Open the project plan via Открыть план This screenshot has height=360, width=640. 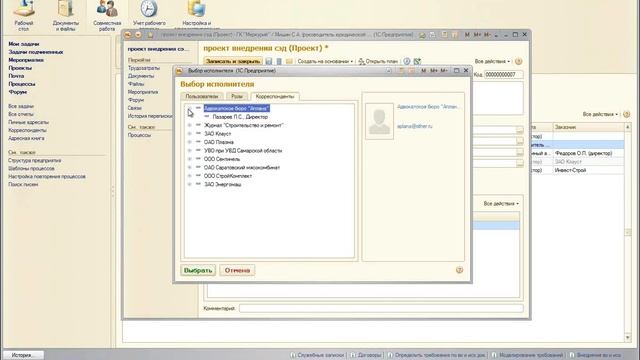(378, 61)
